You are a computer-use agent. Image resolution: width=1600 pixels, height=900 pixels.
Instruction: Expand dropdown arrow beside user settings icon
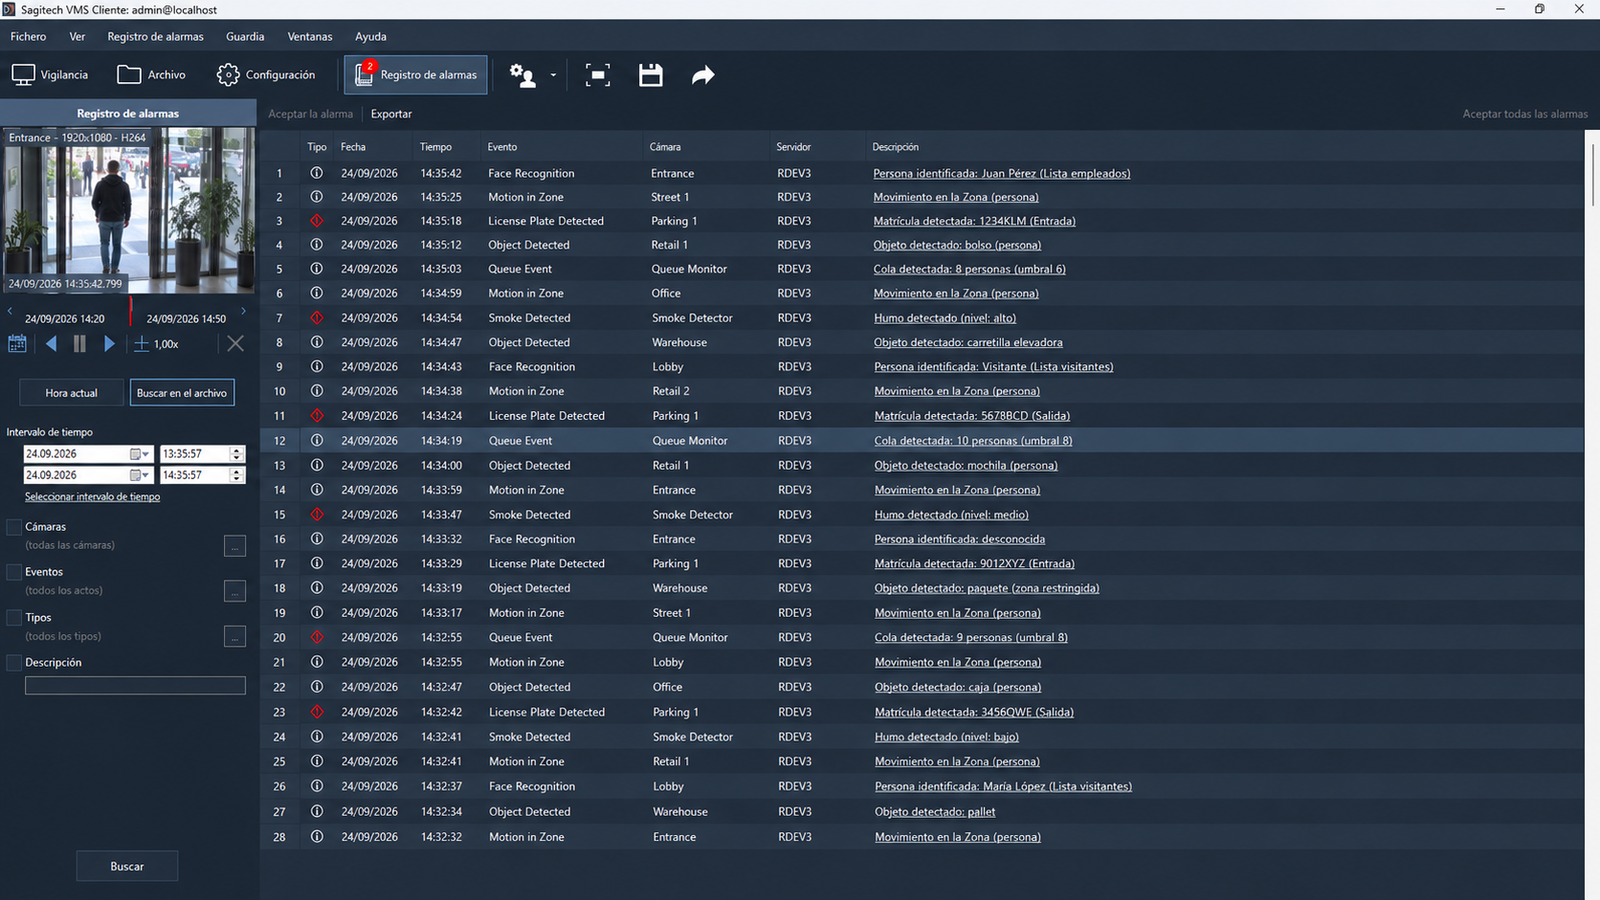[553, 76]
